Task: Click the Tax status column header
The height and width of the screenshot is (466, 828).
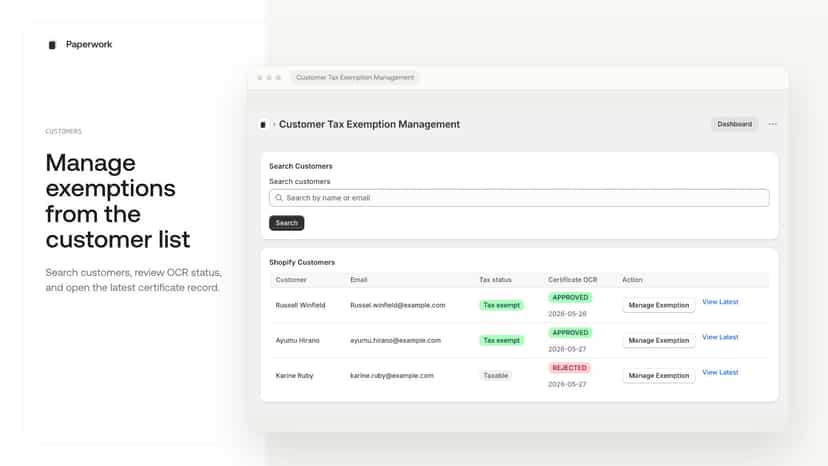Action: tap(495, 280)
